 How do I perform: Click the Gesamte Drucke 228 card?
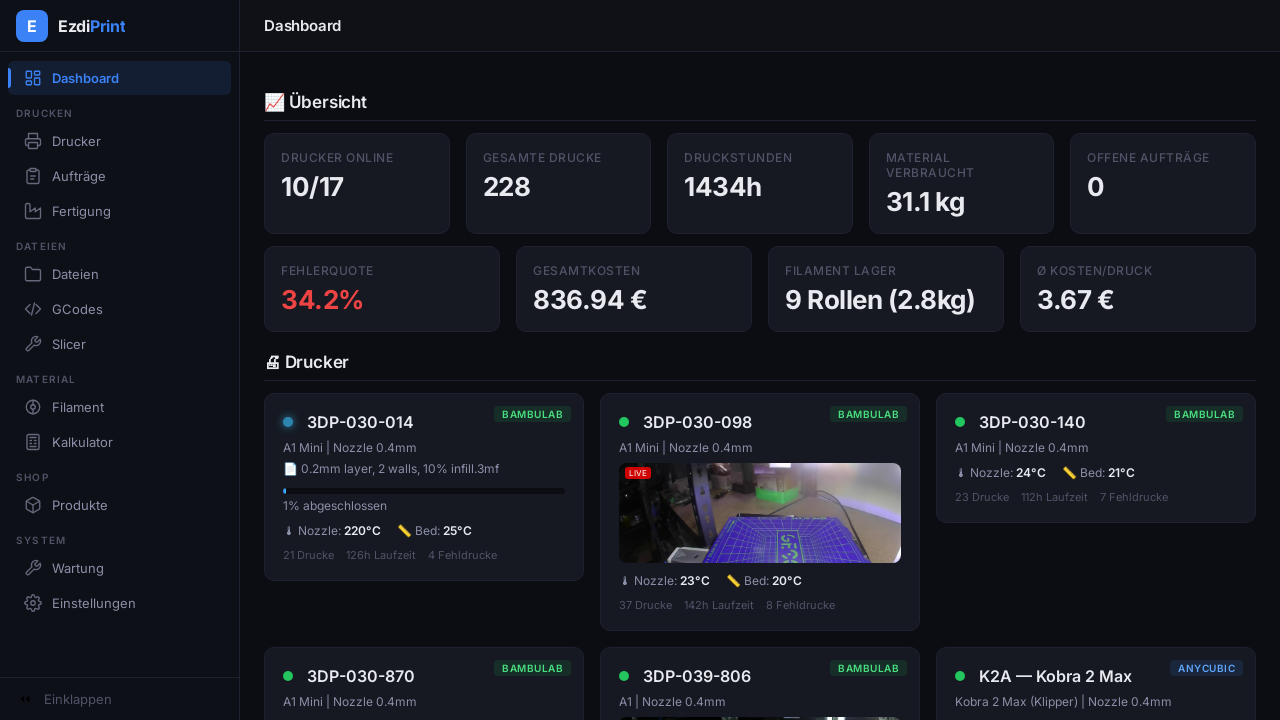point(558,184)
